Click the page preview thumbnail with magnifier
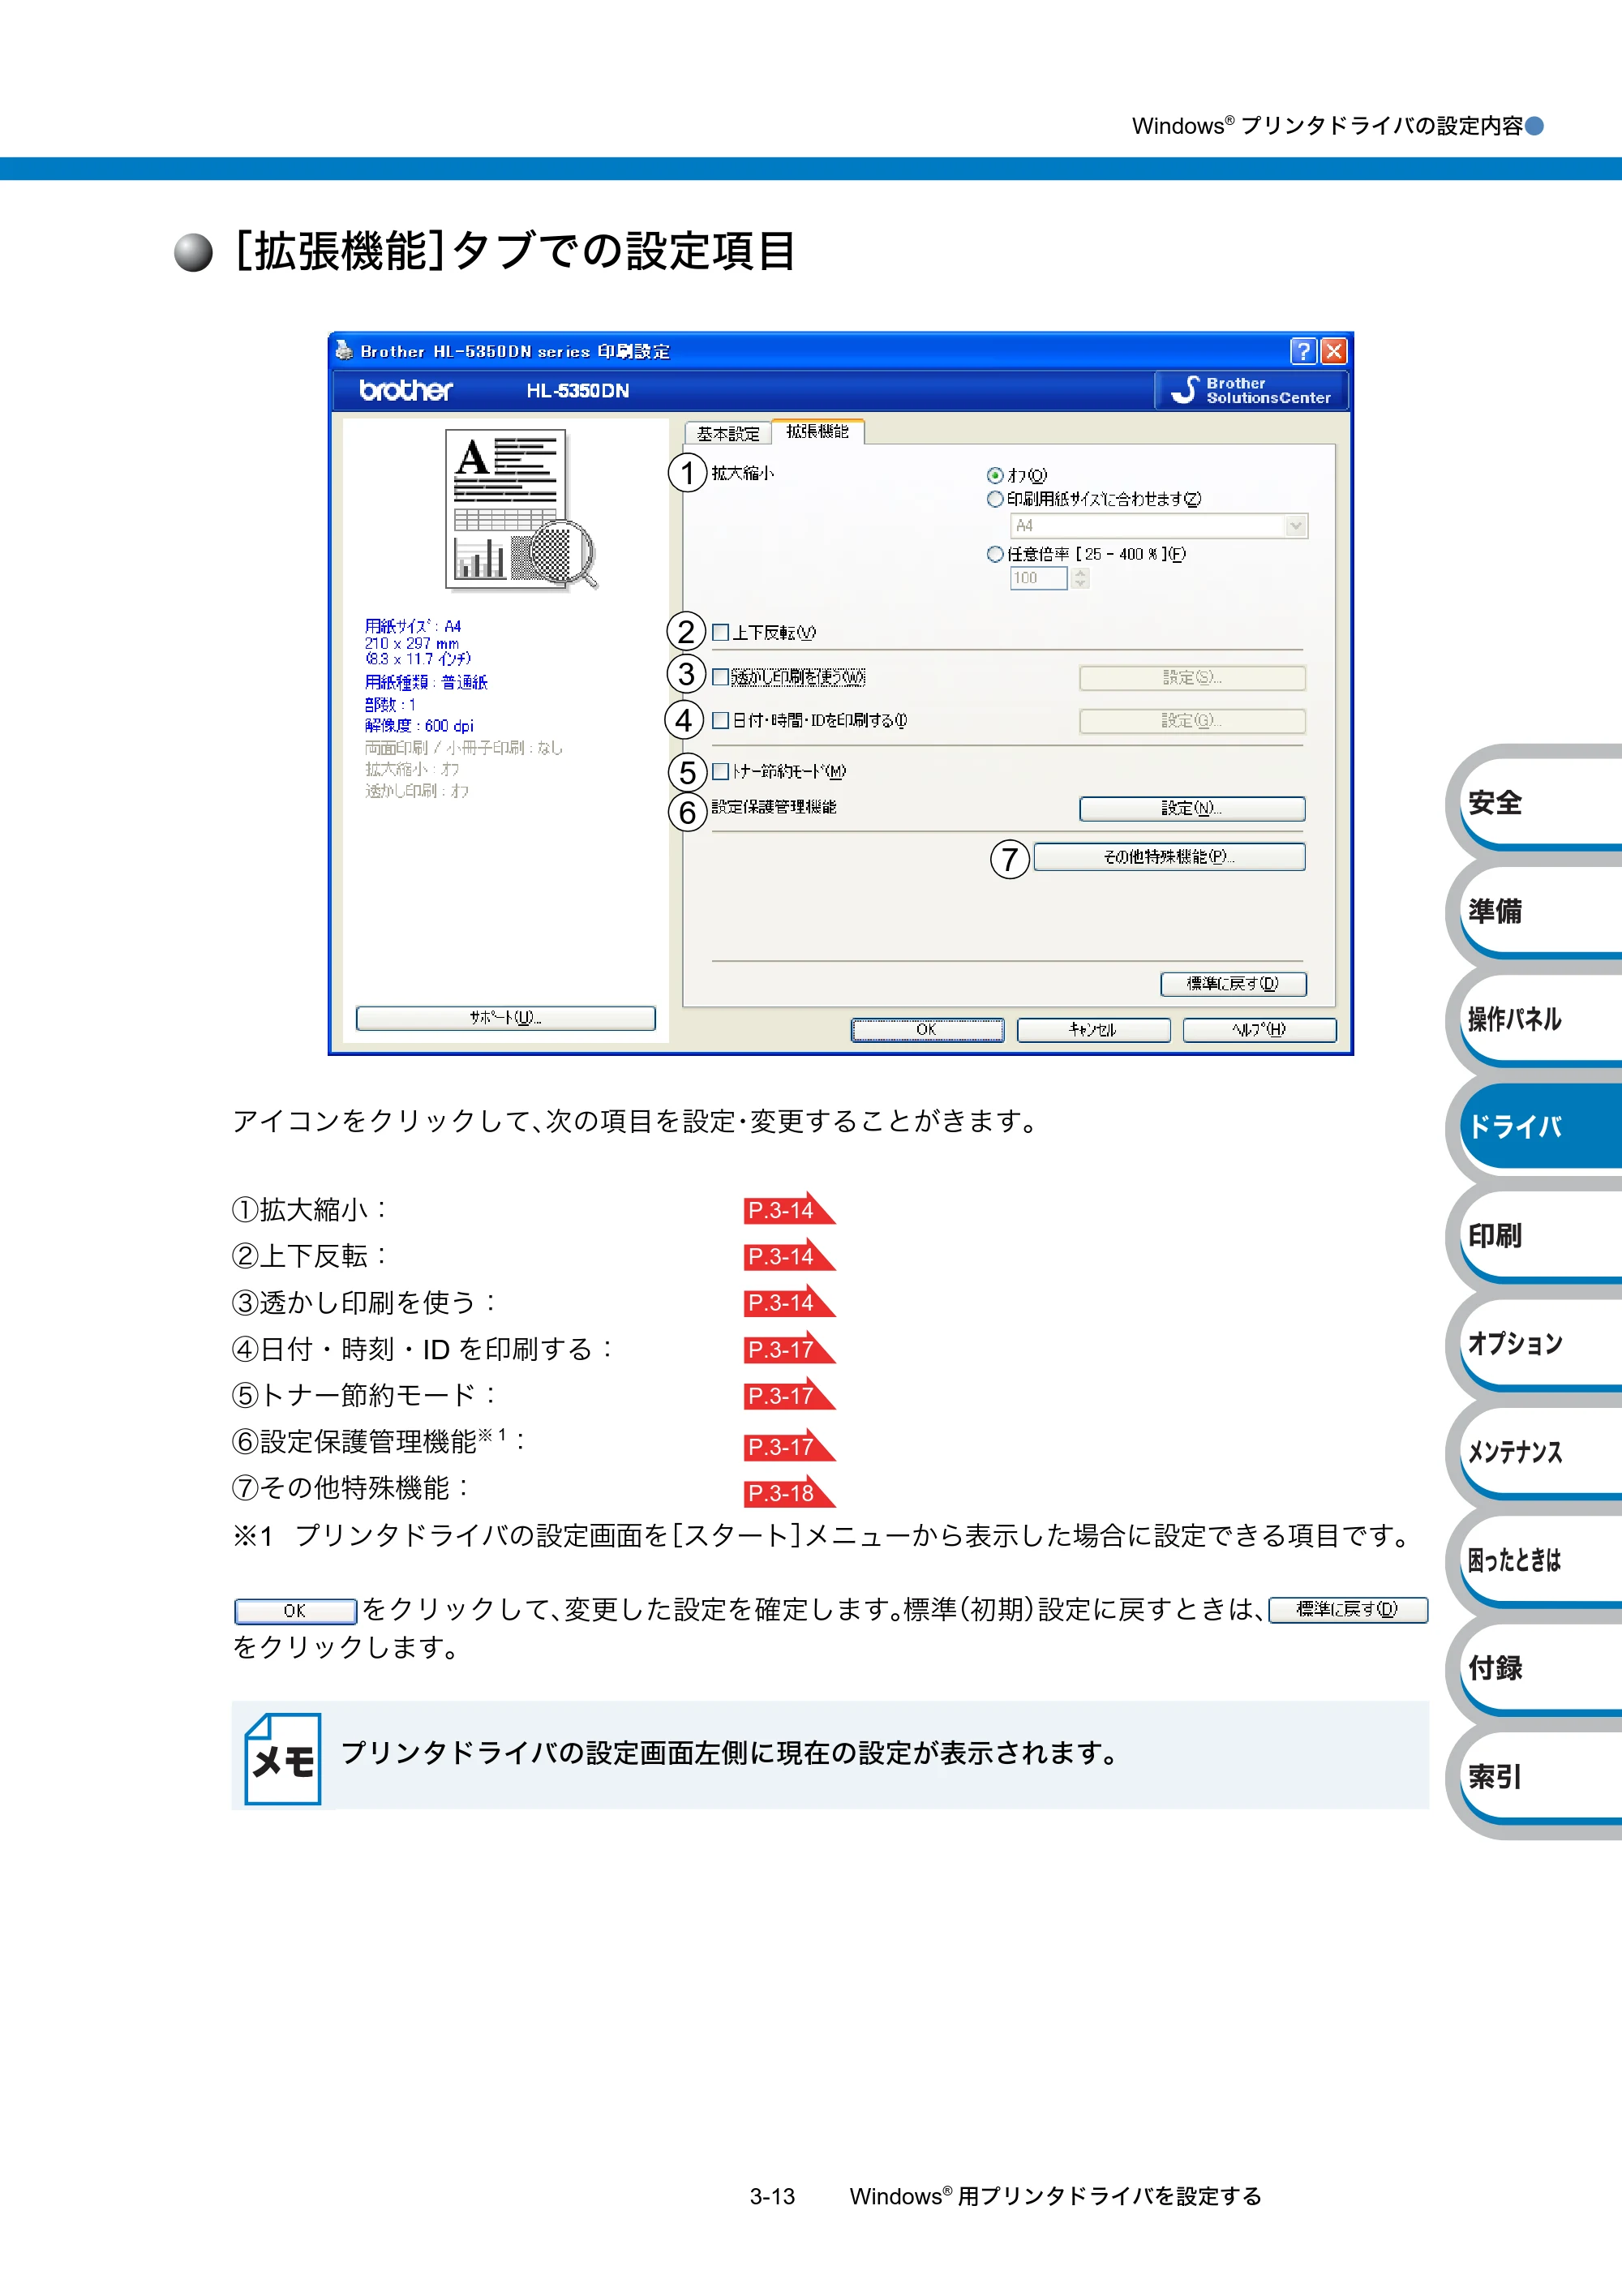1622x2296 pixels. coord(520,509)
